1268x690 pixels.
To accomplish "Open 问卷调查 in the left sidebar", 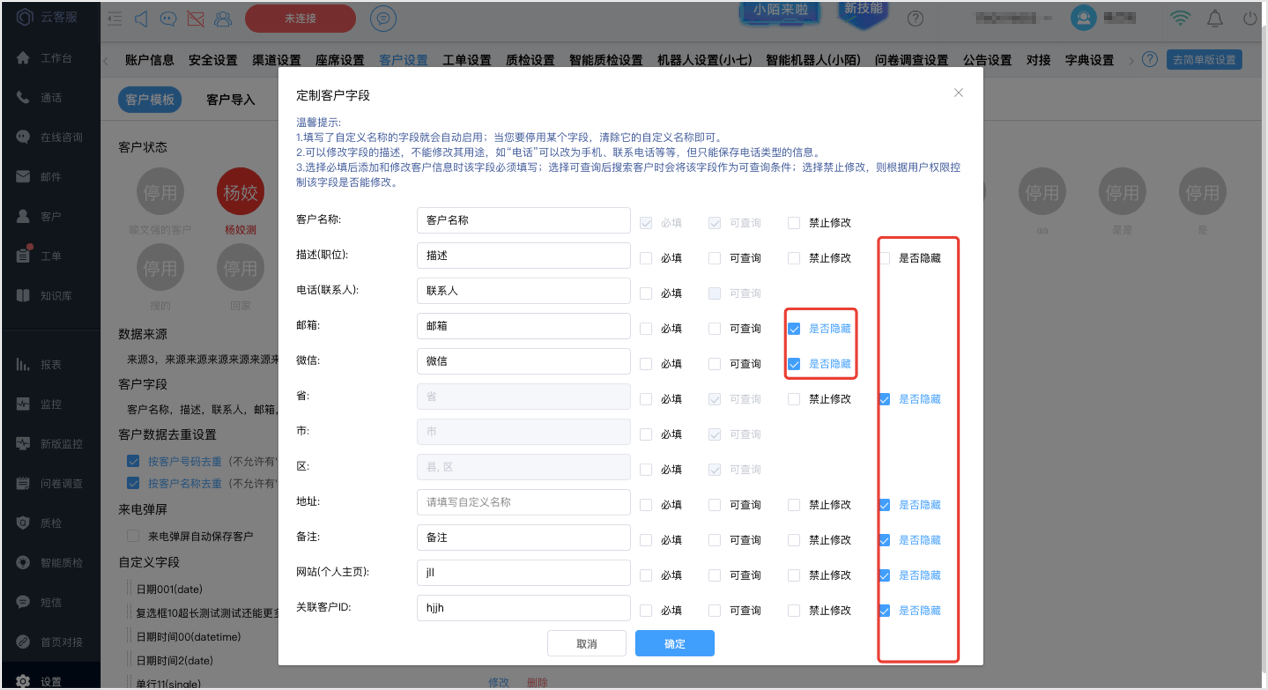I will tap(50, 483).
